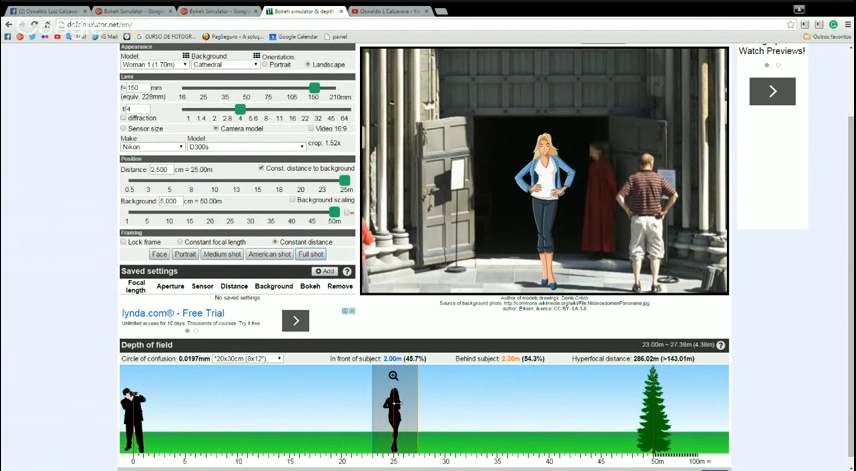The width and height of the screenshot is (856, 471).
Task: Select Constant focal length framing
Action: pos(180,242)
